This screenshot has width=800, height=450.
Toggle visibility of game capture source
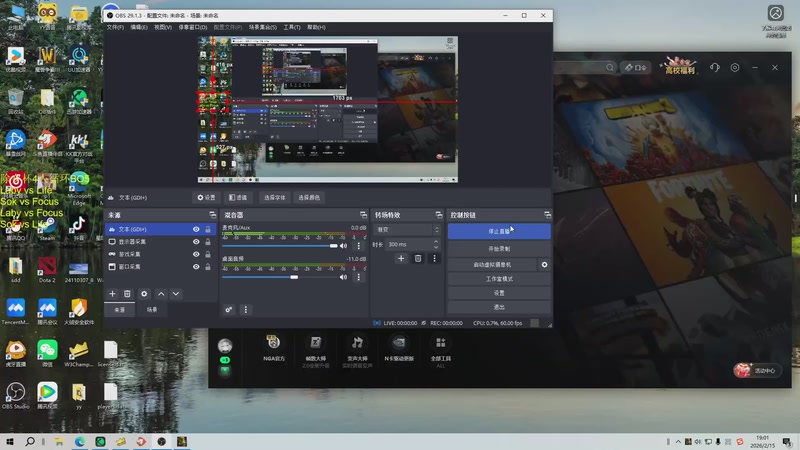tap(196, 254)
